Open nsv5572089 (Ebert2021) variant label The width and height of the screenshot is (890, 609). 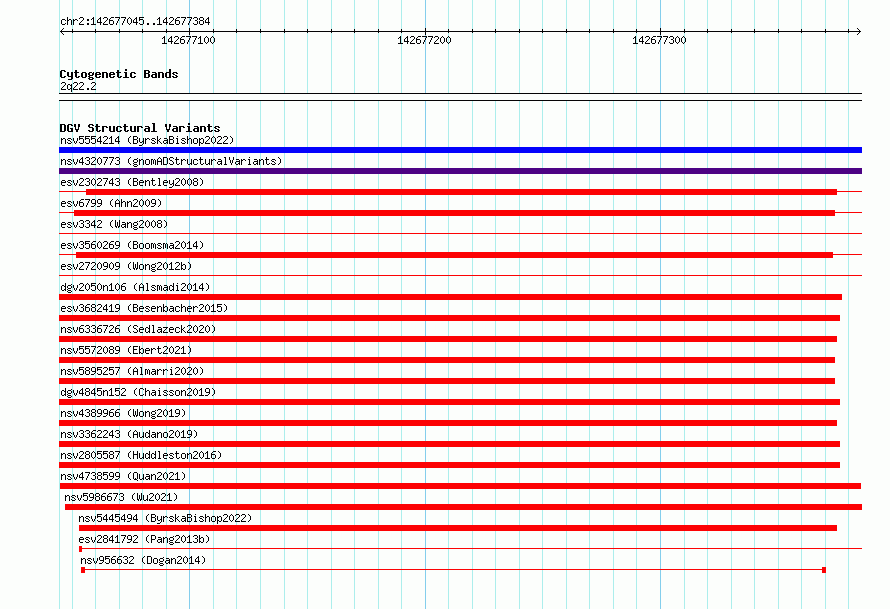pyautogui.click(x=126, y=350)
